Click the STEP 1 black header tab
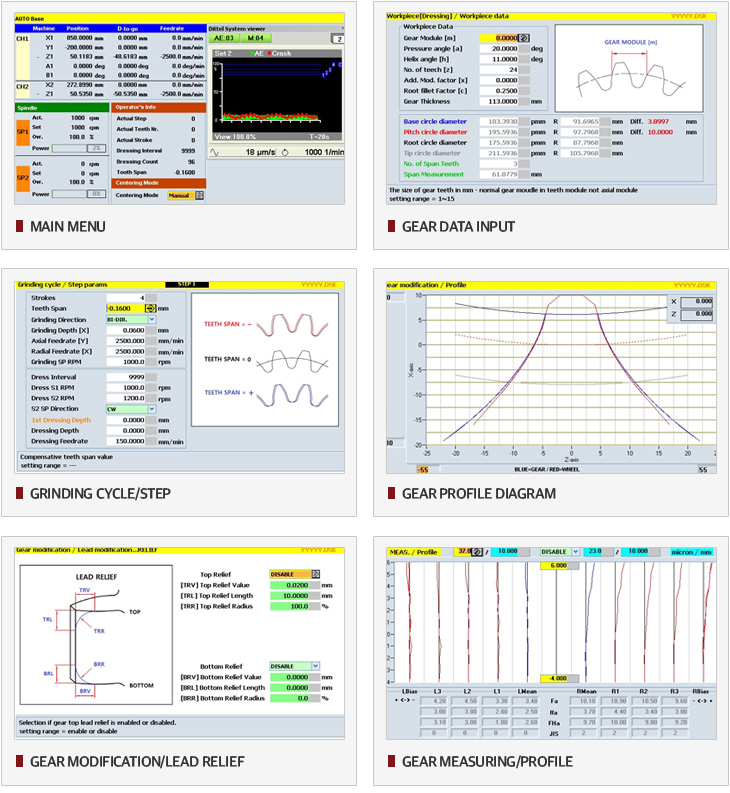The image size is (730, 793). (187, 285)
